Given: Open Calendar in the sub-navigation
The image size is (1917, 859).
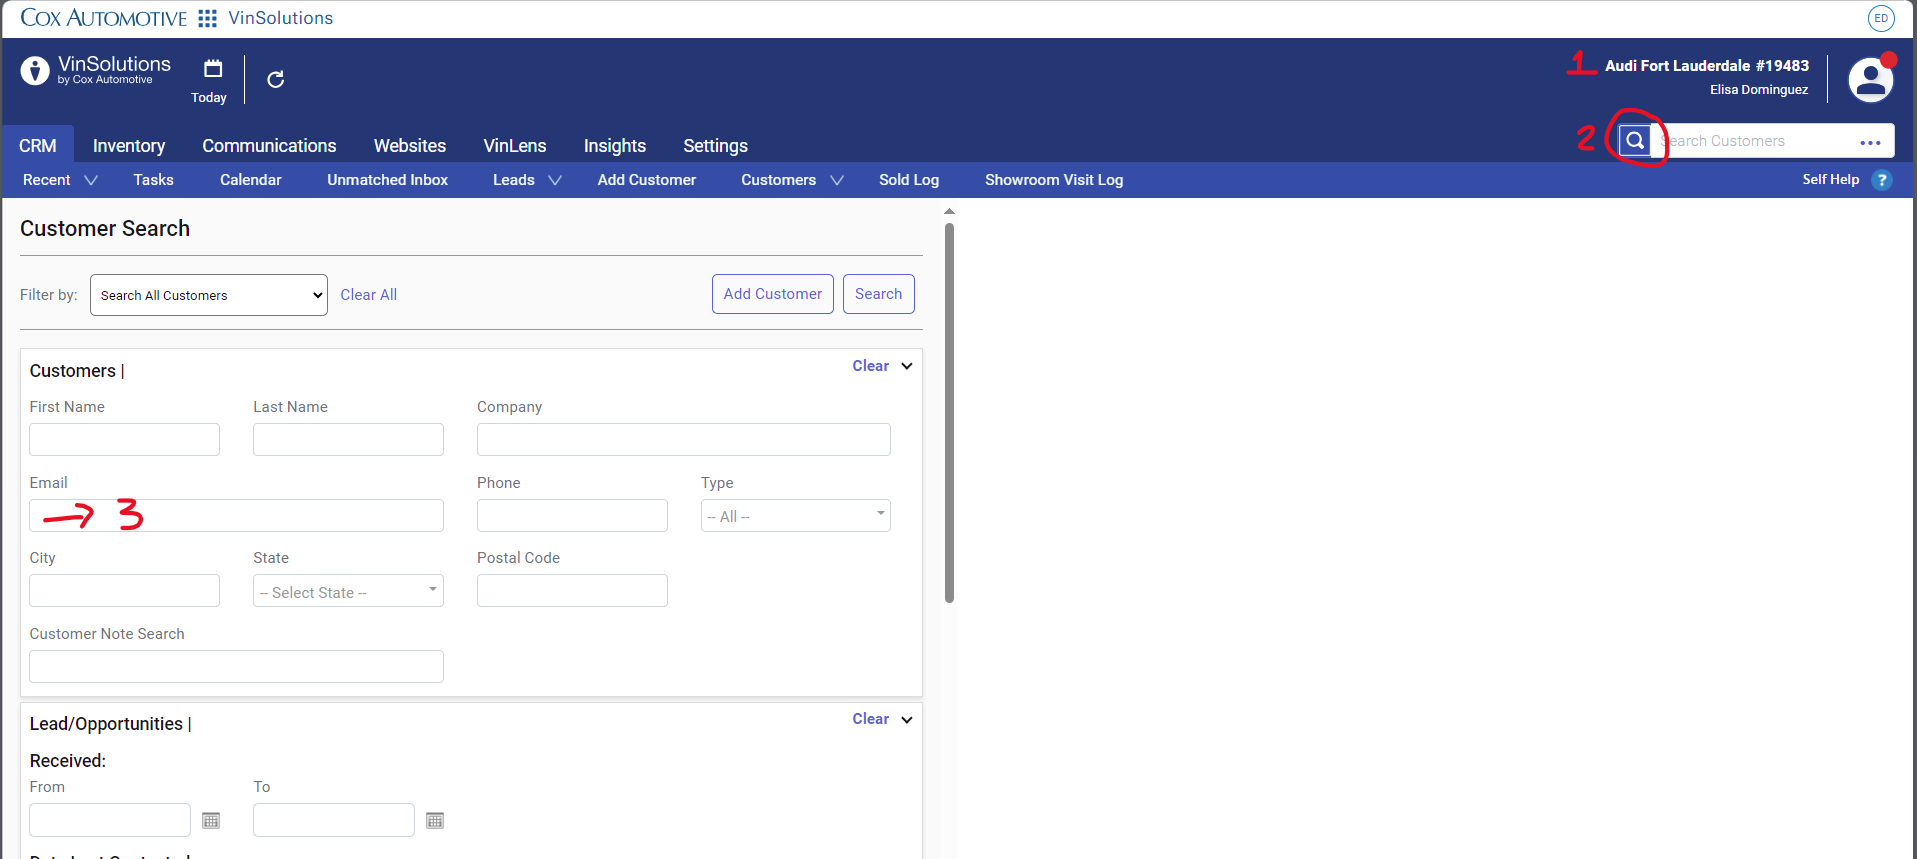Looking at the screenshot, I should click(x=250, y=180).
